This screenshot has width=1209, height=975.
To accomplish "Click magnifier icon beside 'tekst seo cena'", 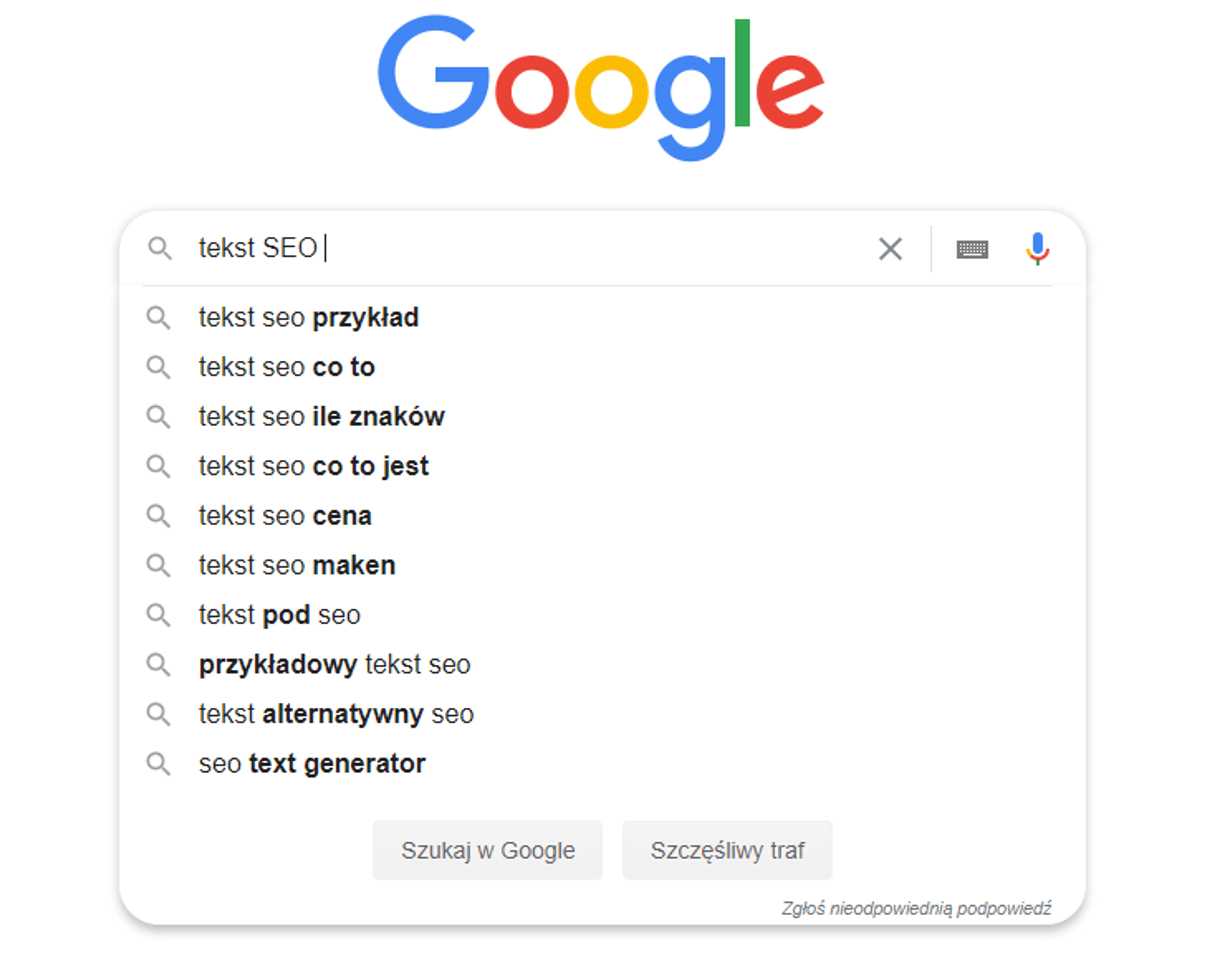I will pos(158,516).
